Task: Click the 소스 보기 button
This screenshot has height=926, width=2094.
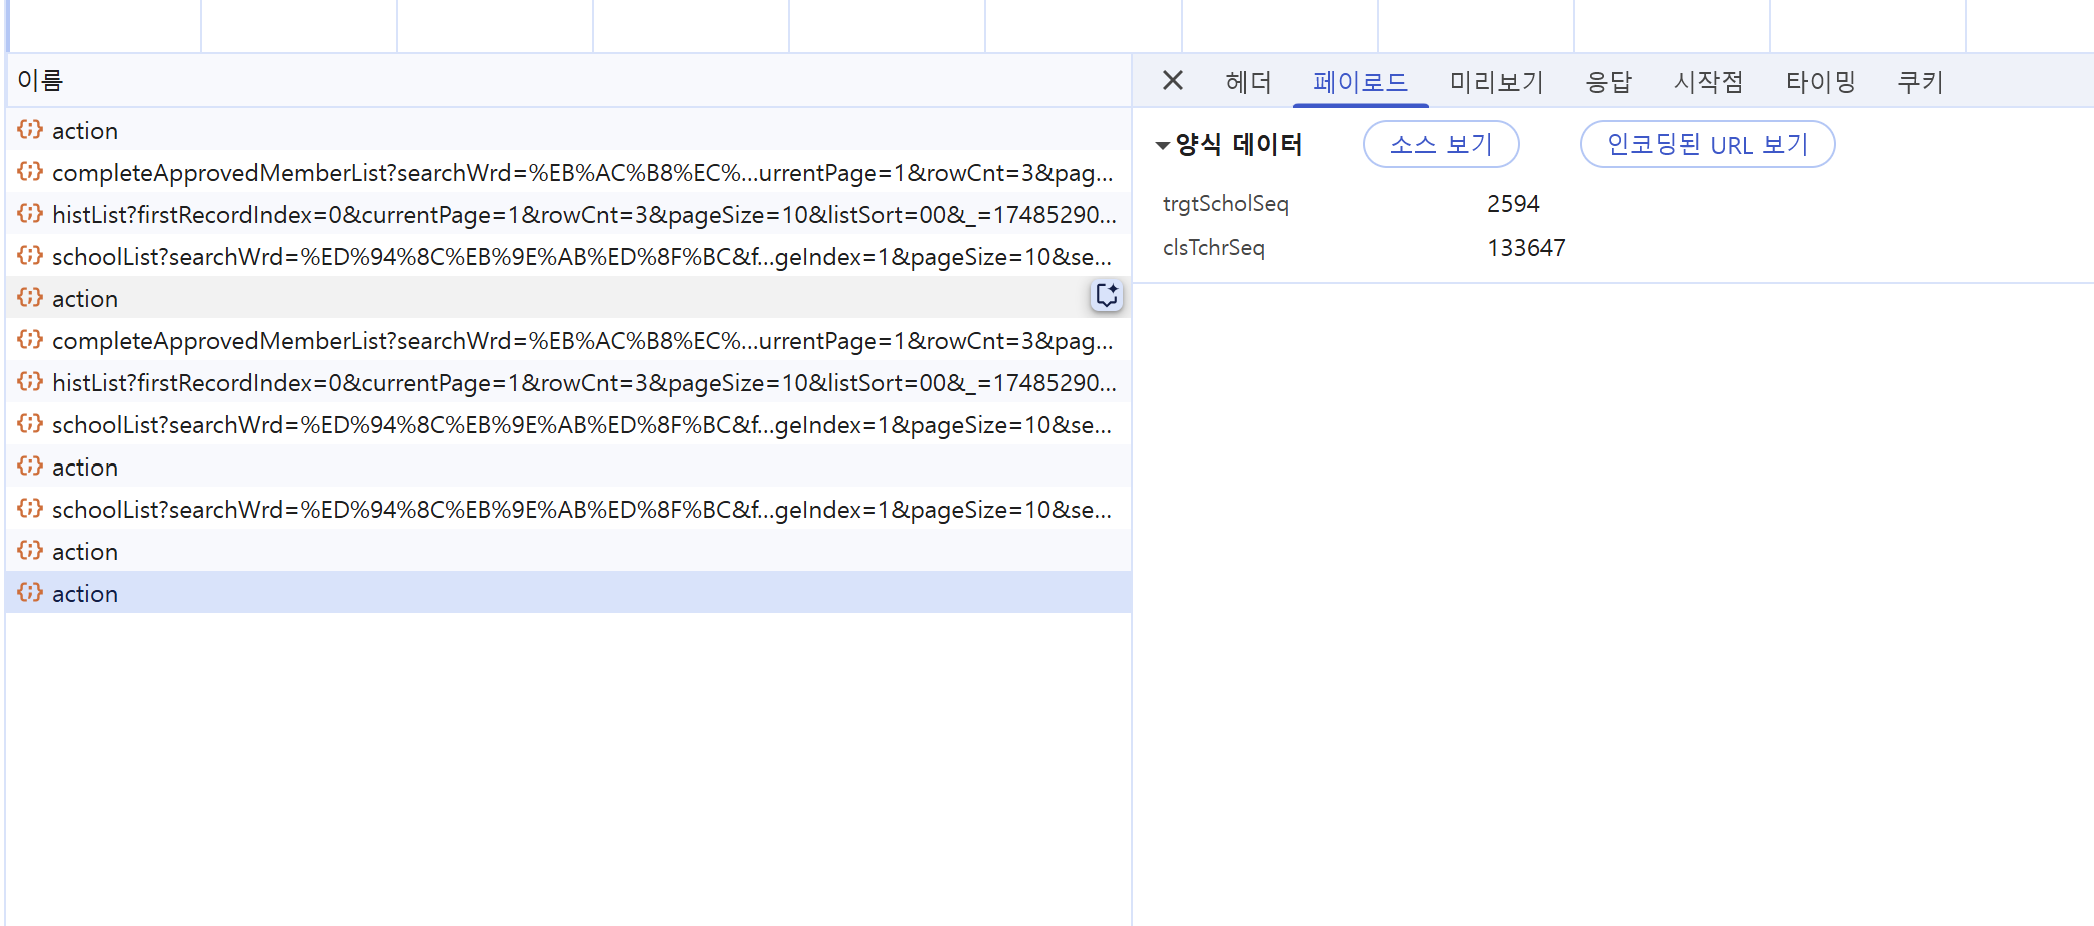Action: click(1440, 145)
